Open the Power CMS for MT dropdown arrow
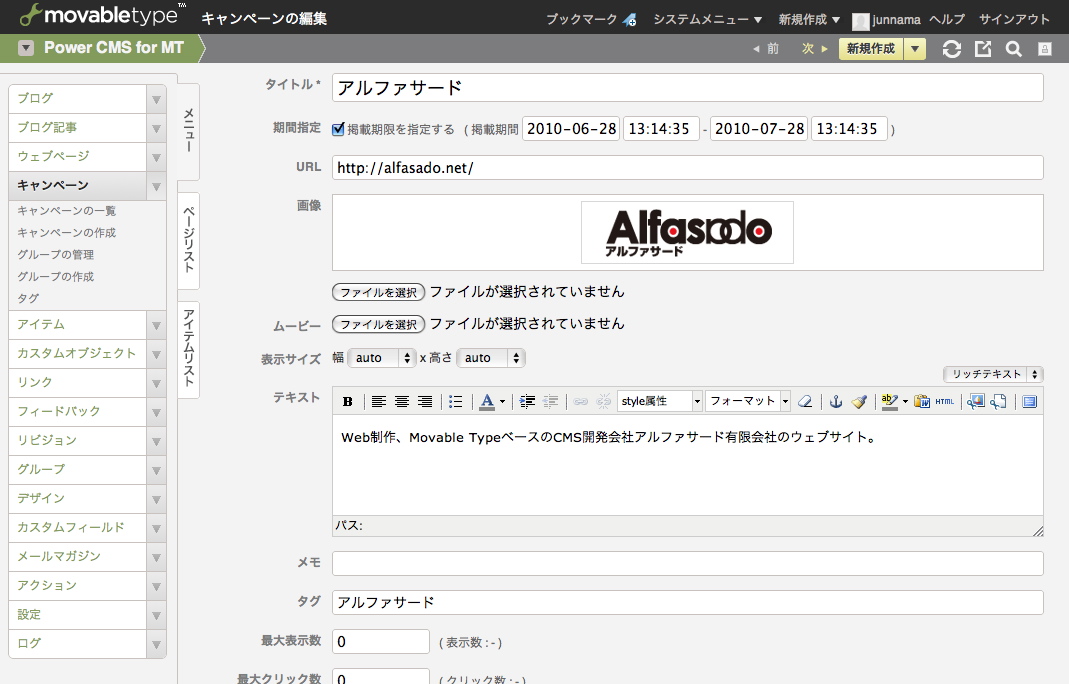1069x684 pixels. pyautogui.click(x=26, y=48)
